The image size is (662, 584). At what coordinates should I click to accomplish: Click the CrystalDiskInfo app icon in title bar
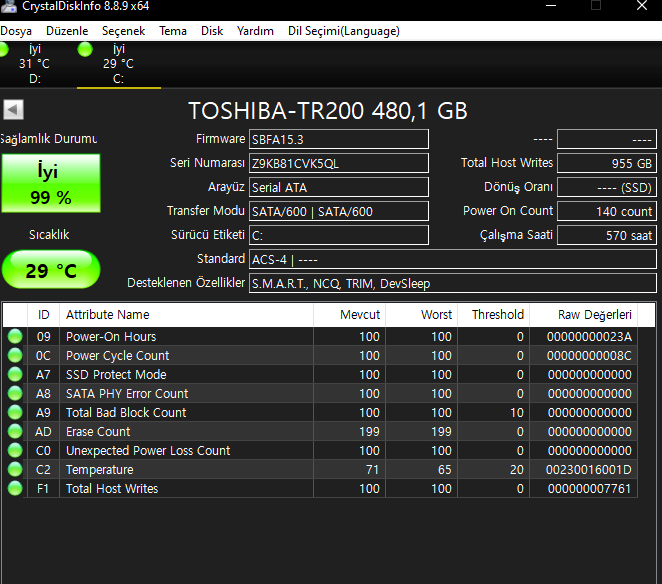pos(8,6)
